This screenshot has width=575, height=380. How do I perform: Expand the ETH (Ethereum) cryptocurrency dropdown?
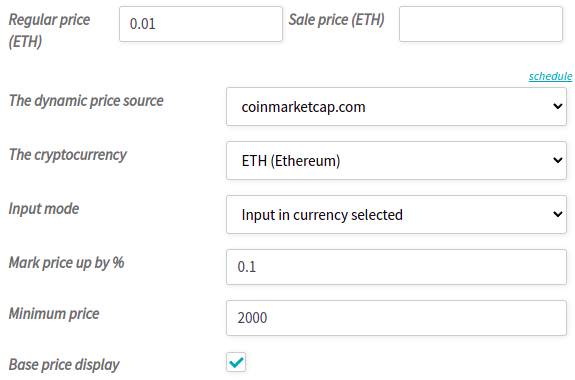pyautogui.click(x=396, y=161)
